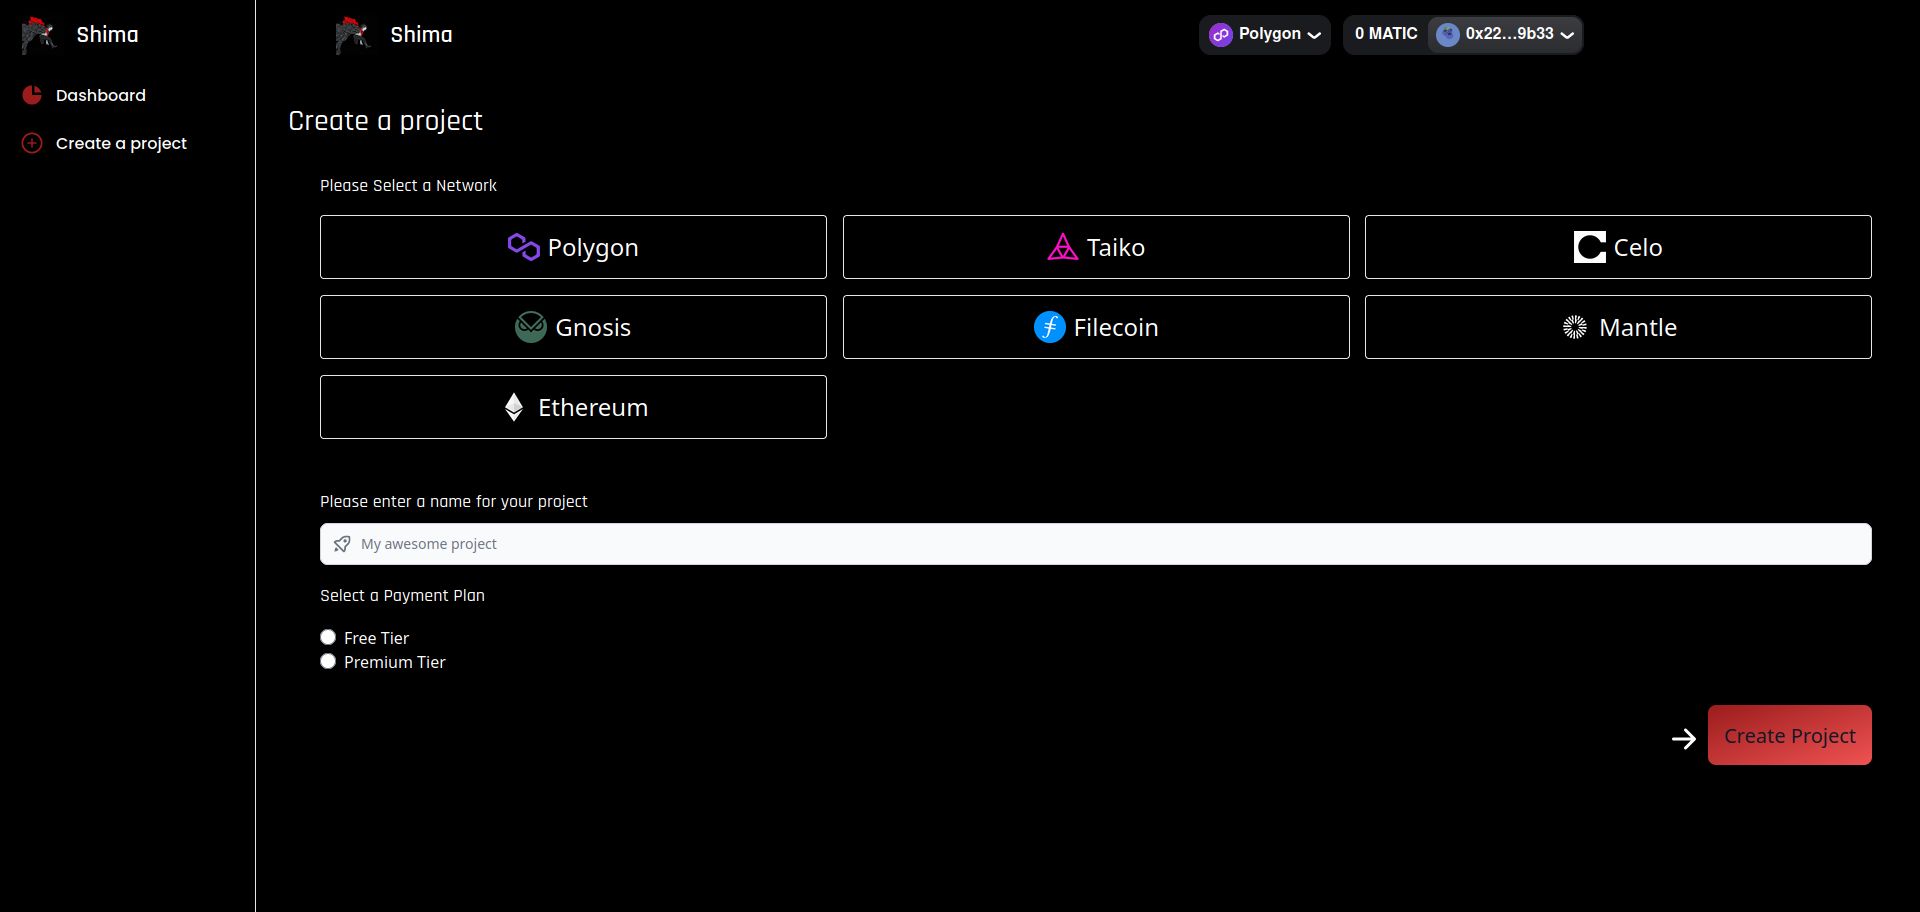Click the rocket icon in project name field
The height and width of the screenshot is (912, 1920).
tap(342, 544)
